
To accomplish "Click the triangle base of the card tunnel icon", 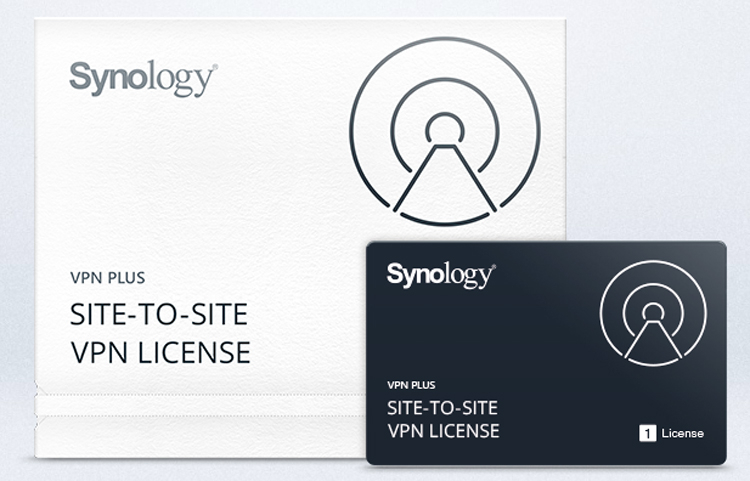I will [653, 339].
